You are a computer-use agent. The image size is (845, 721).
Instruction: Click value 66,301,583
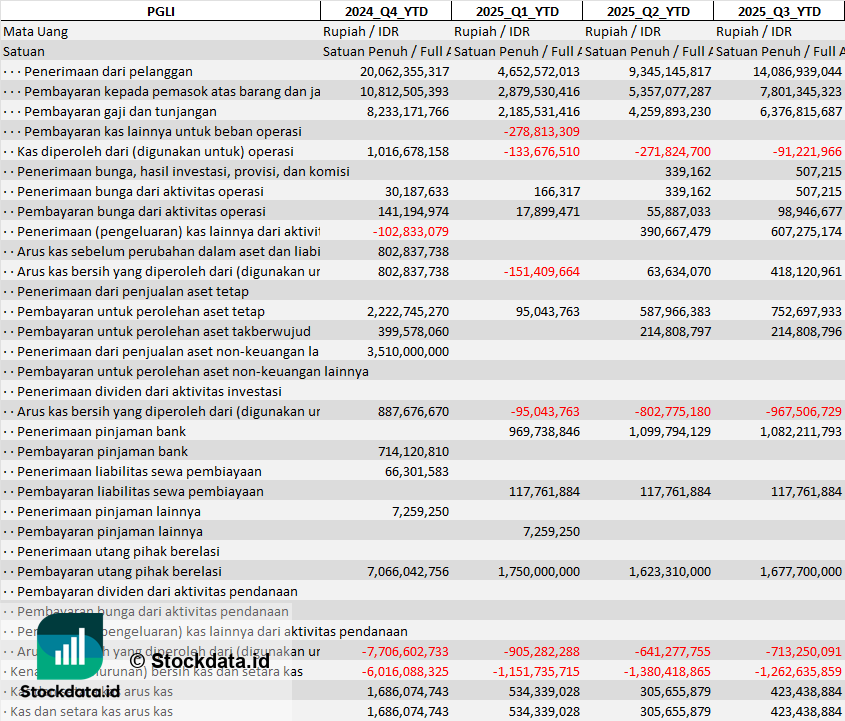point(417,472)
